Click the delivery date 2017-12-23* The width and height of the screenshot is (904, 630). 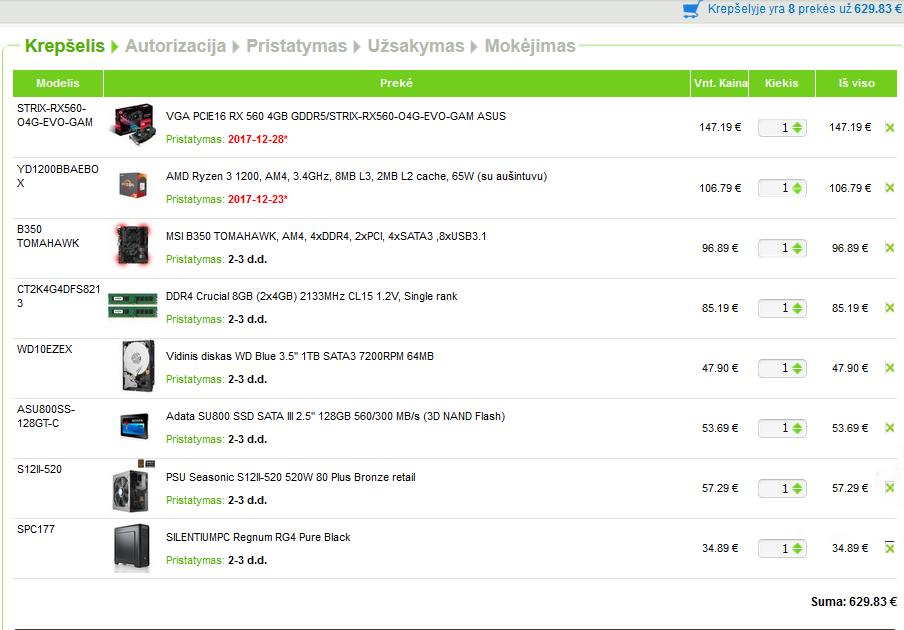click(258, 199)
